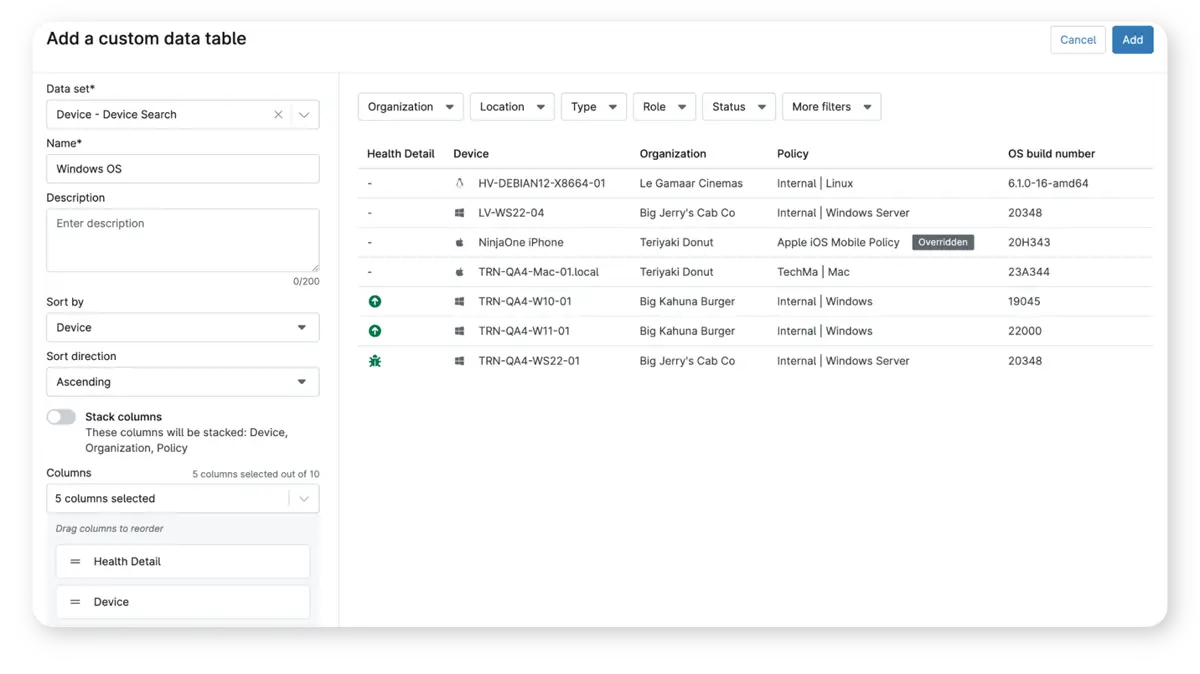Open the Type filter dropdown

click(594, 107)
